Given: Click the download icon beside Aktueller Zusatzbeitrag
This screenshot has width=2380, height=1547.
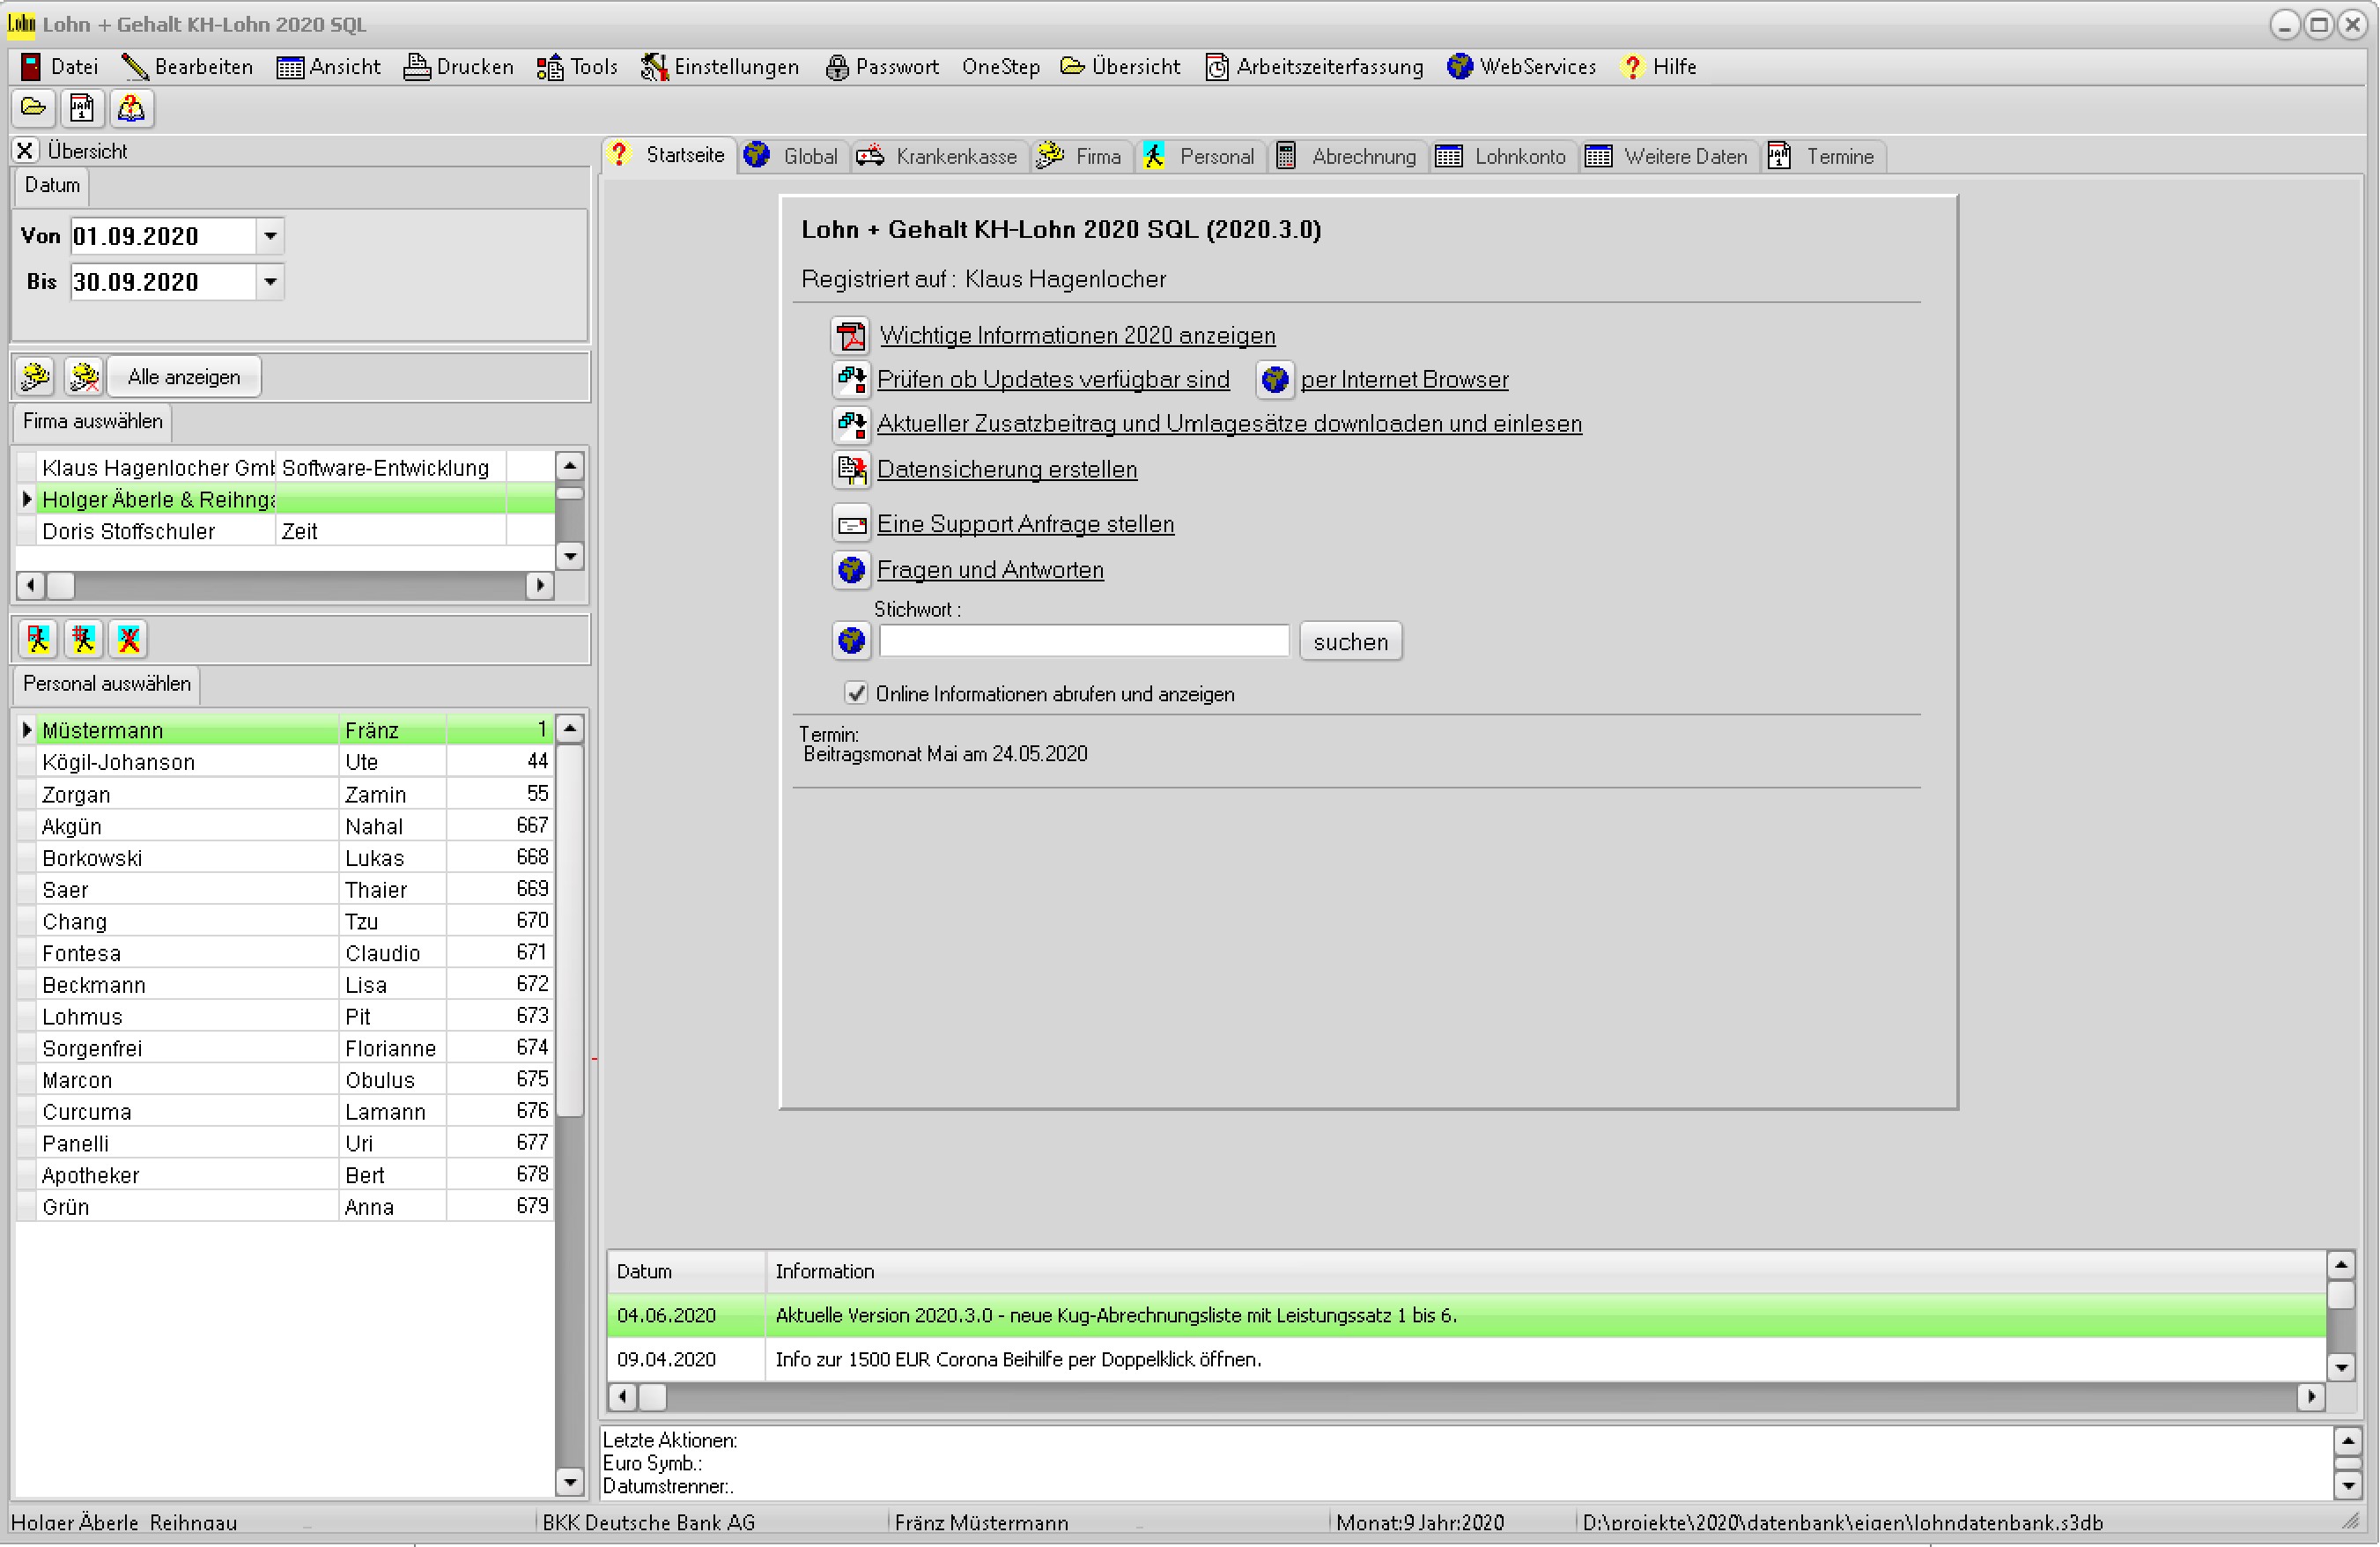Looking at the screenshot, I should pos(851,424).
